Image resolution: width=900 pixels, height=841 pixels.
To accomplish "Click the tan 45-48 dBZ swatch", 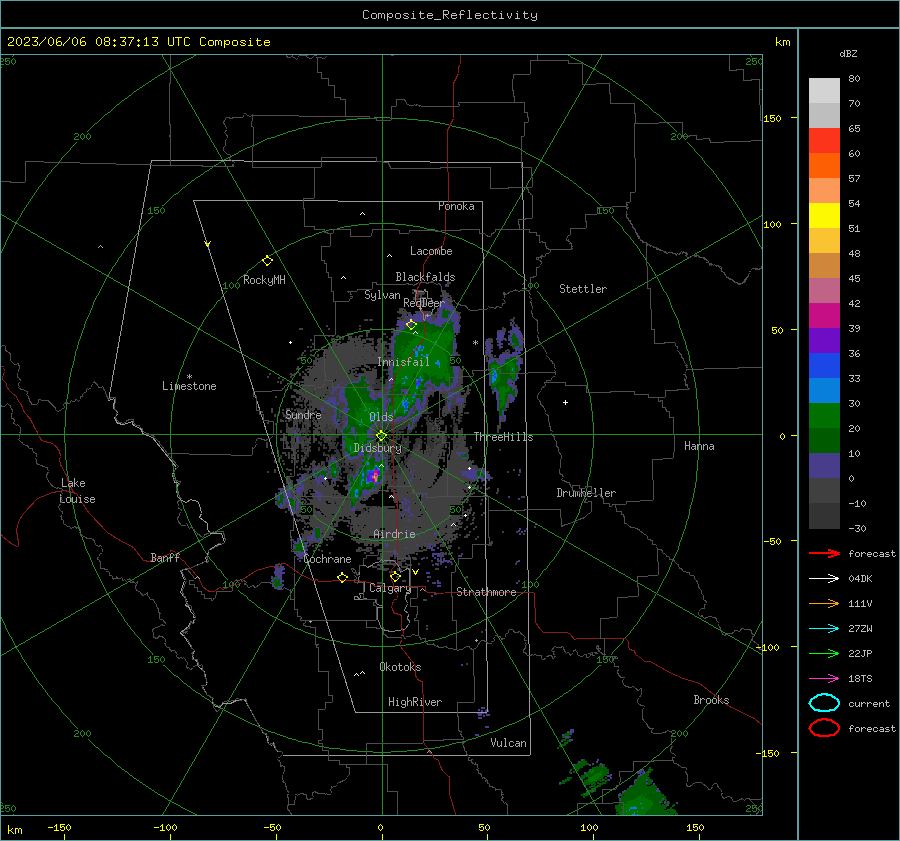I will tap(824, 265).
